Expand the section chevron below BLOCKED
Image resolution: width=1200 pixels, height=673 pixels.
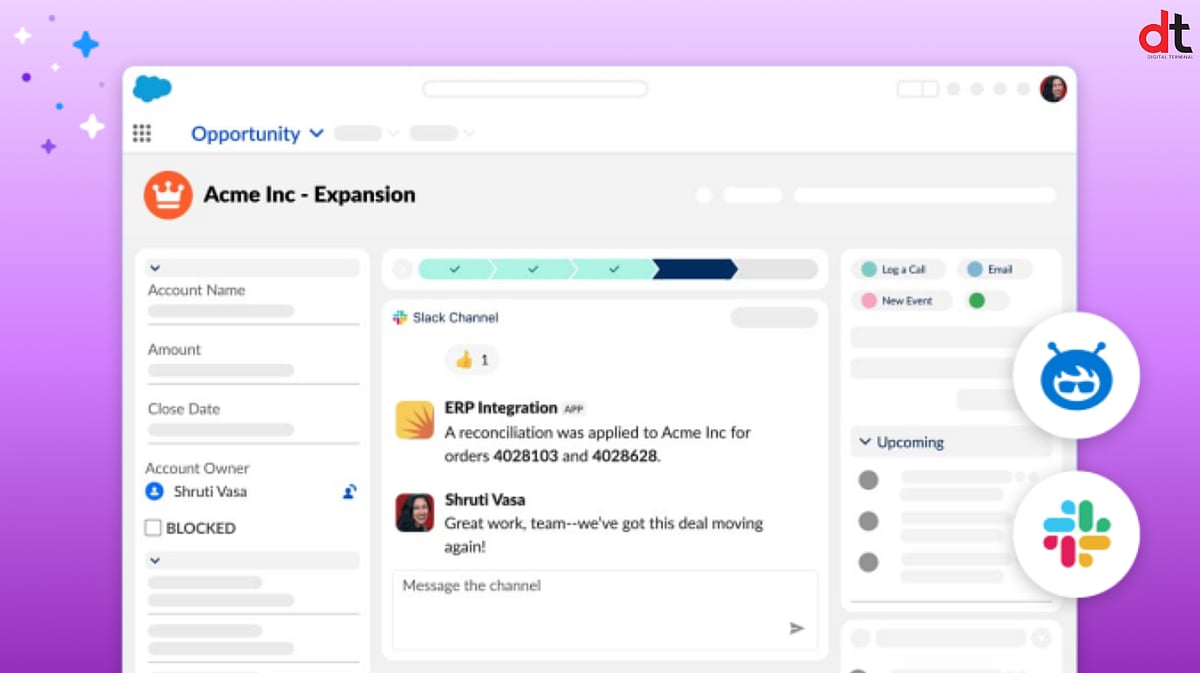(x=154, y=561)
